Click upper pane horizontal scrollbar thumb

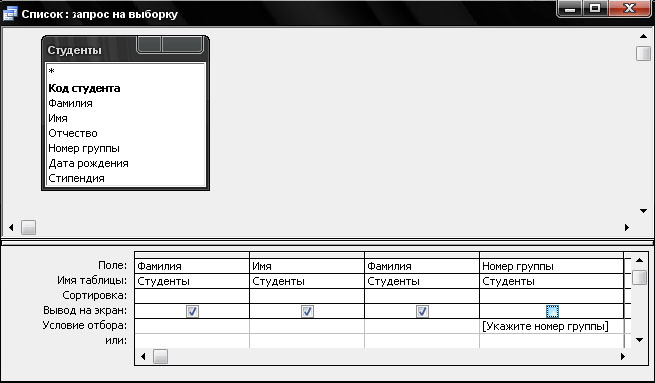28,228
